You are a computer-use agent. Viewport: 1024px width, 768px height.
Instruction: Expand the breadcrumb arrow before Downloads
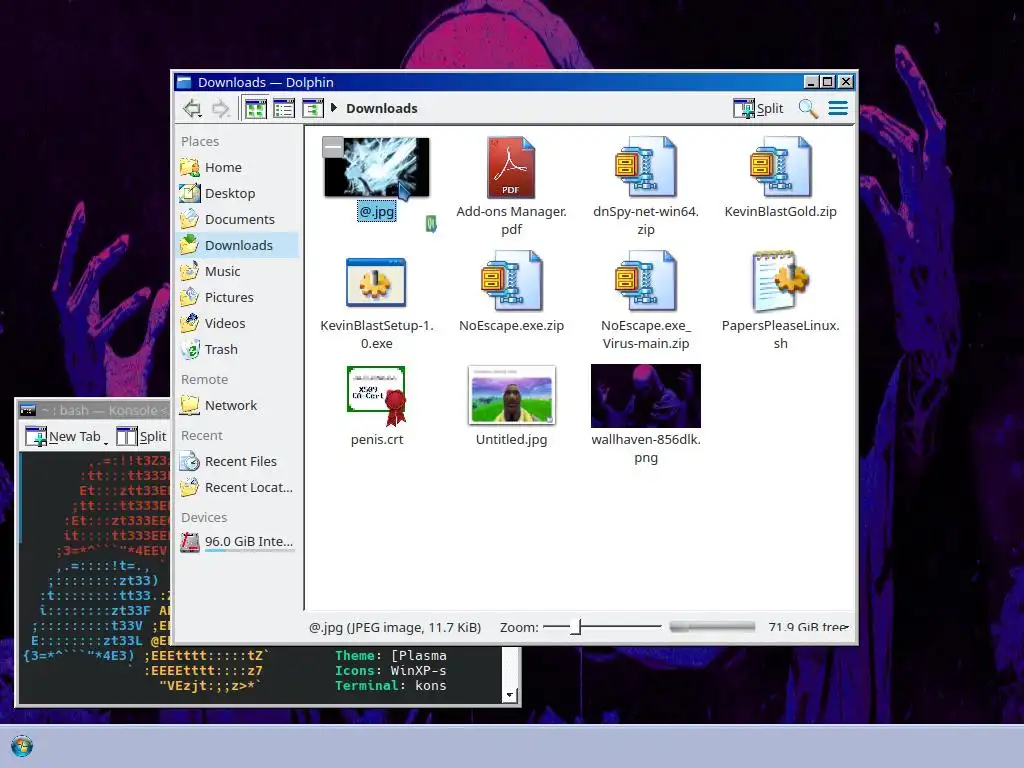pos(334,108)
